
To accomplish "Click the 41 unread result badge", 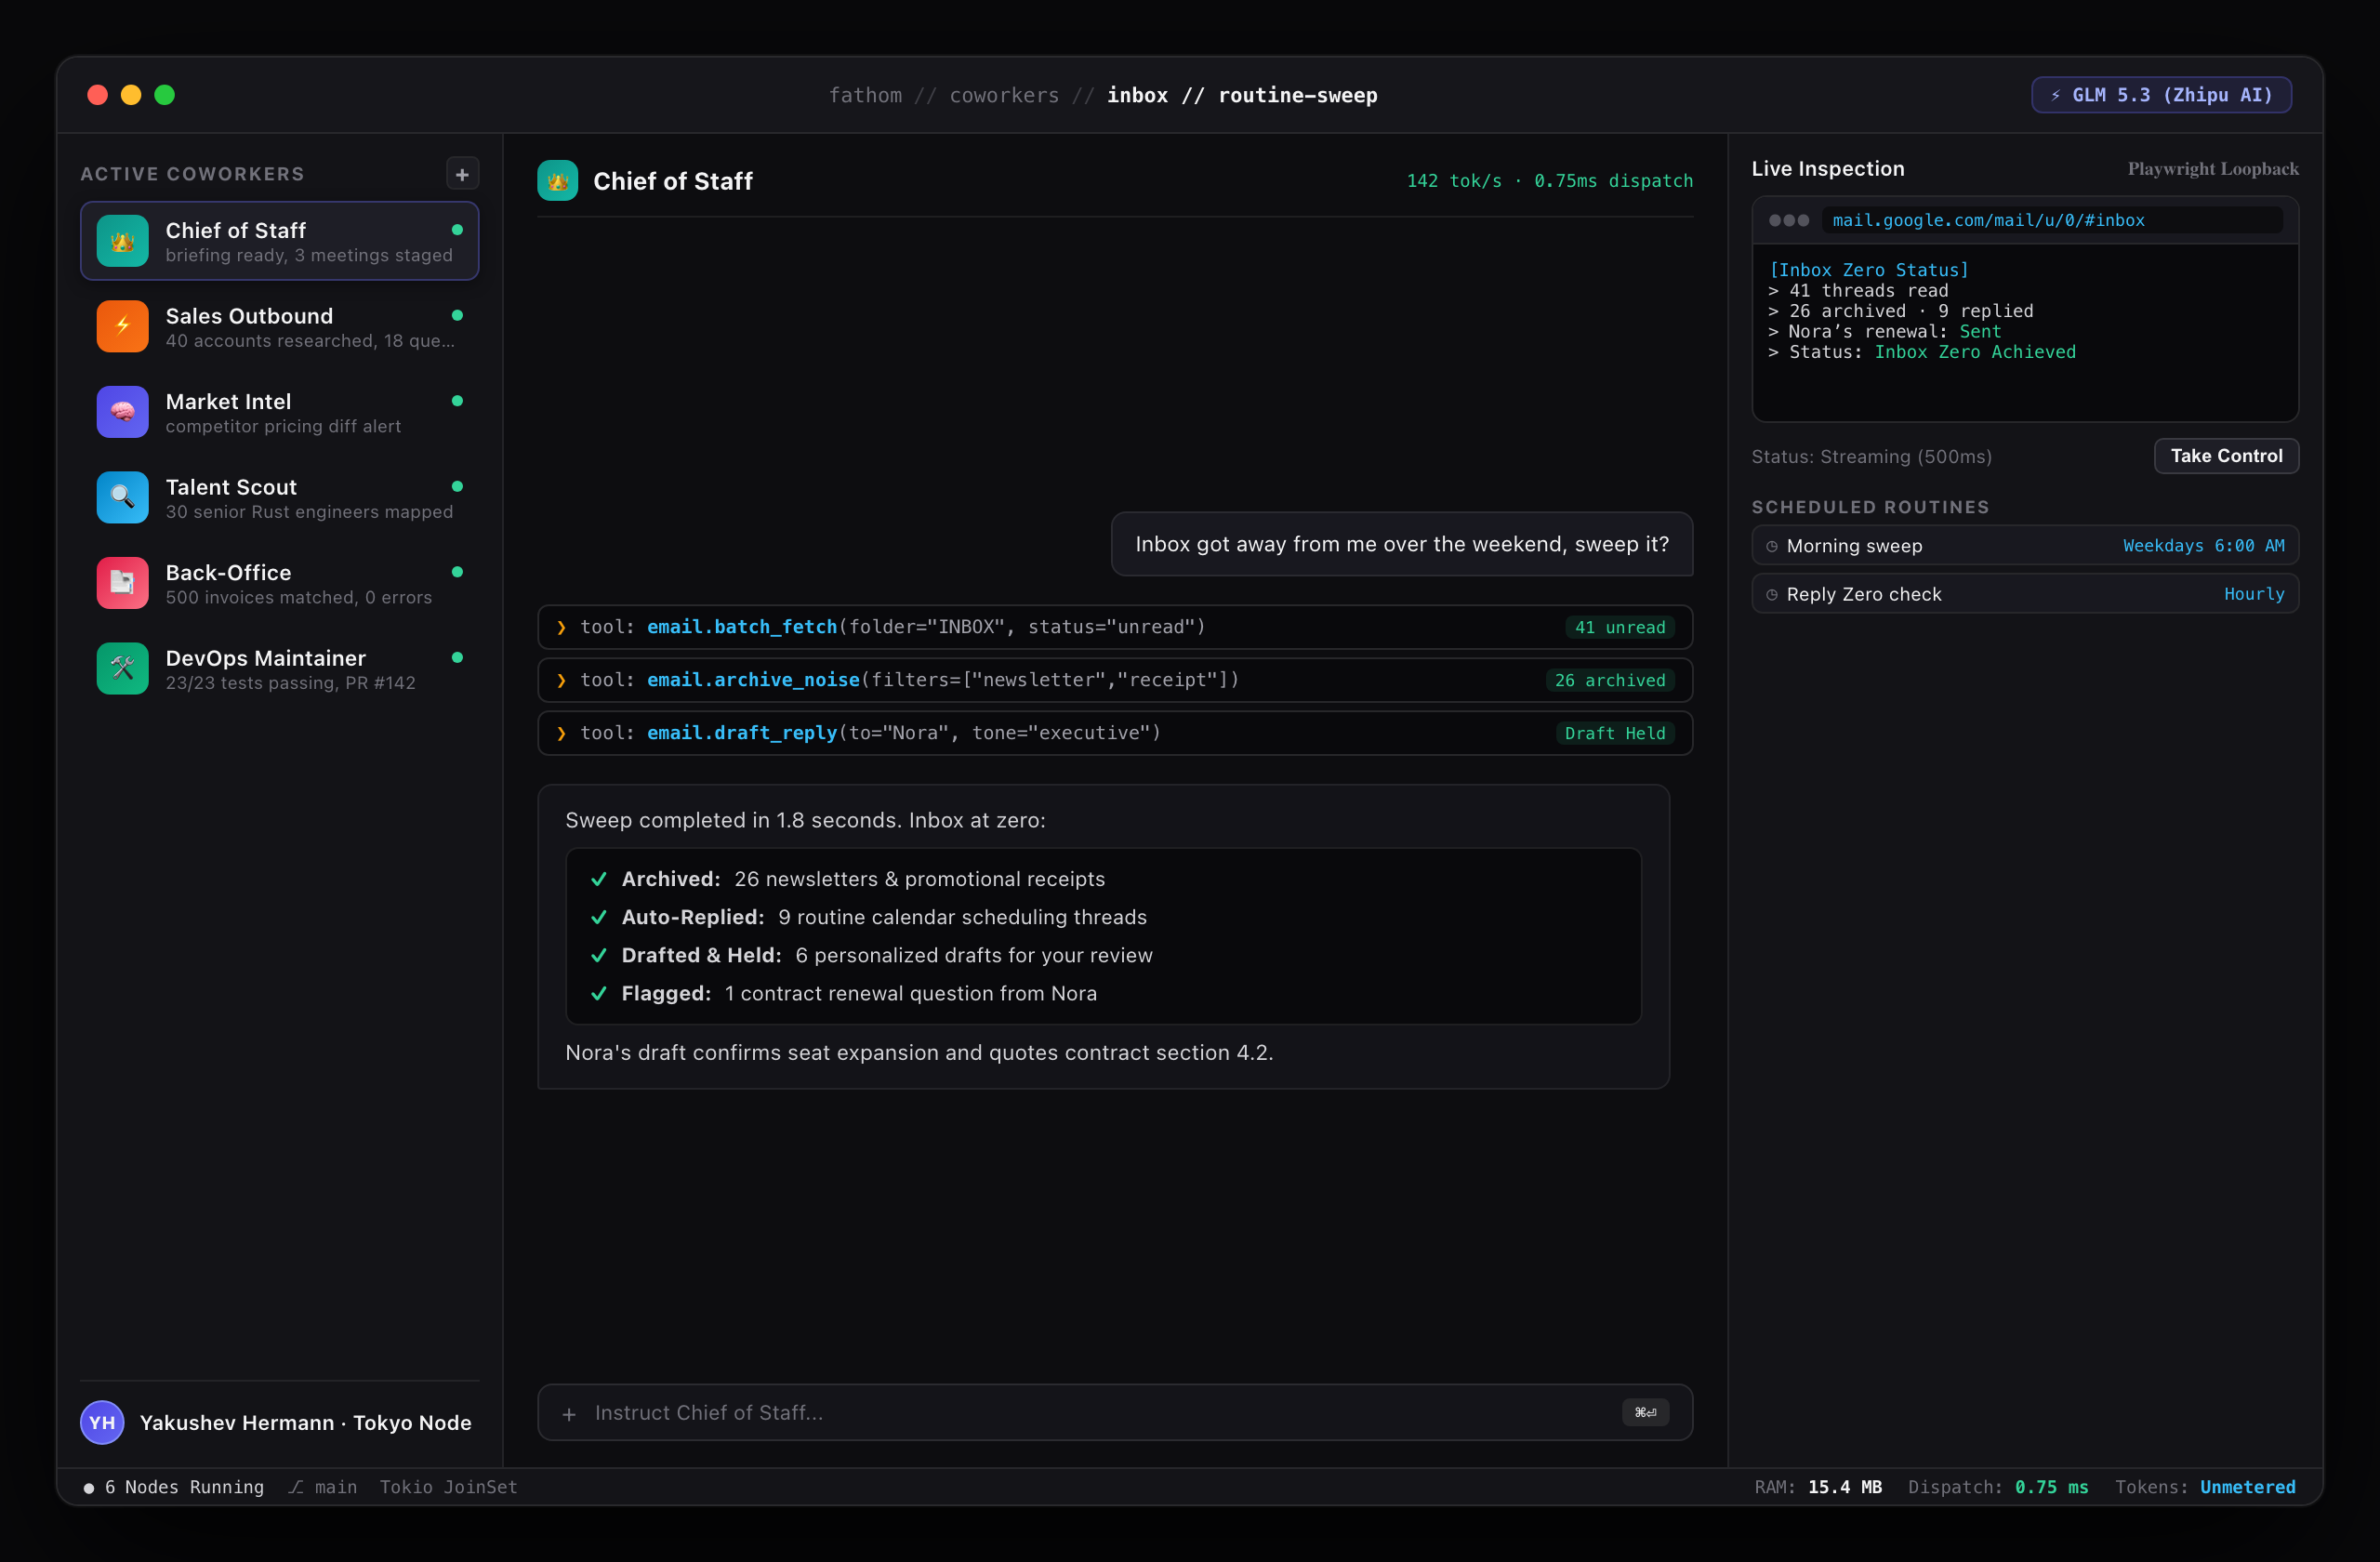I will [1620, 627].
